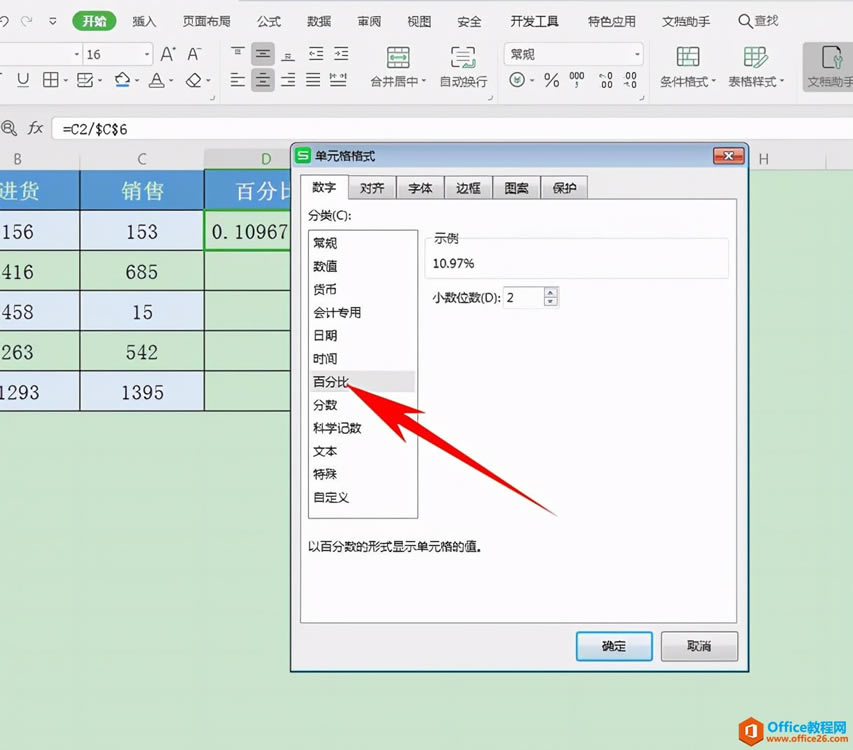Click the Find search button

point(758,21)
